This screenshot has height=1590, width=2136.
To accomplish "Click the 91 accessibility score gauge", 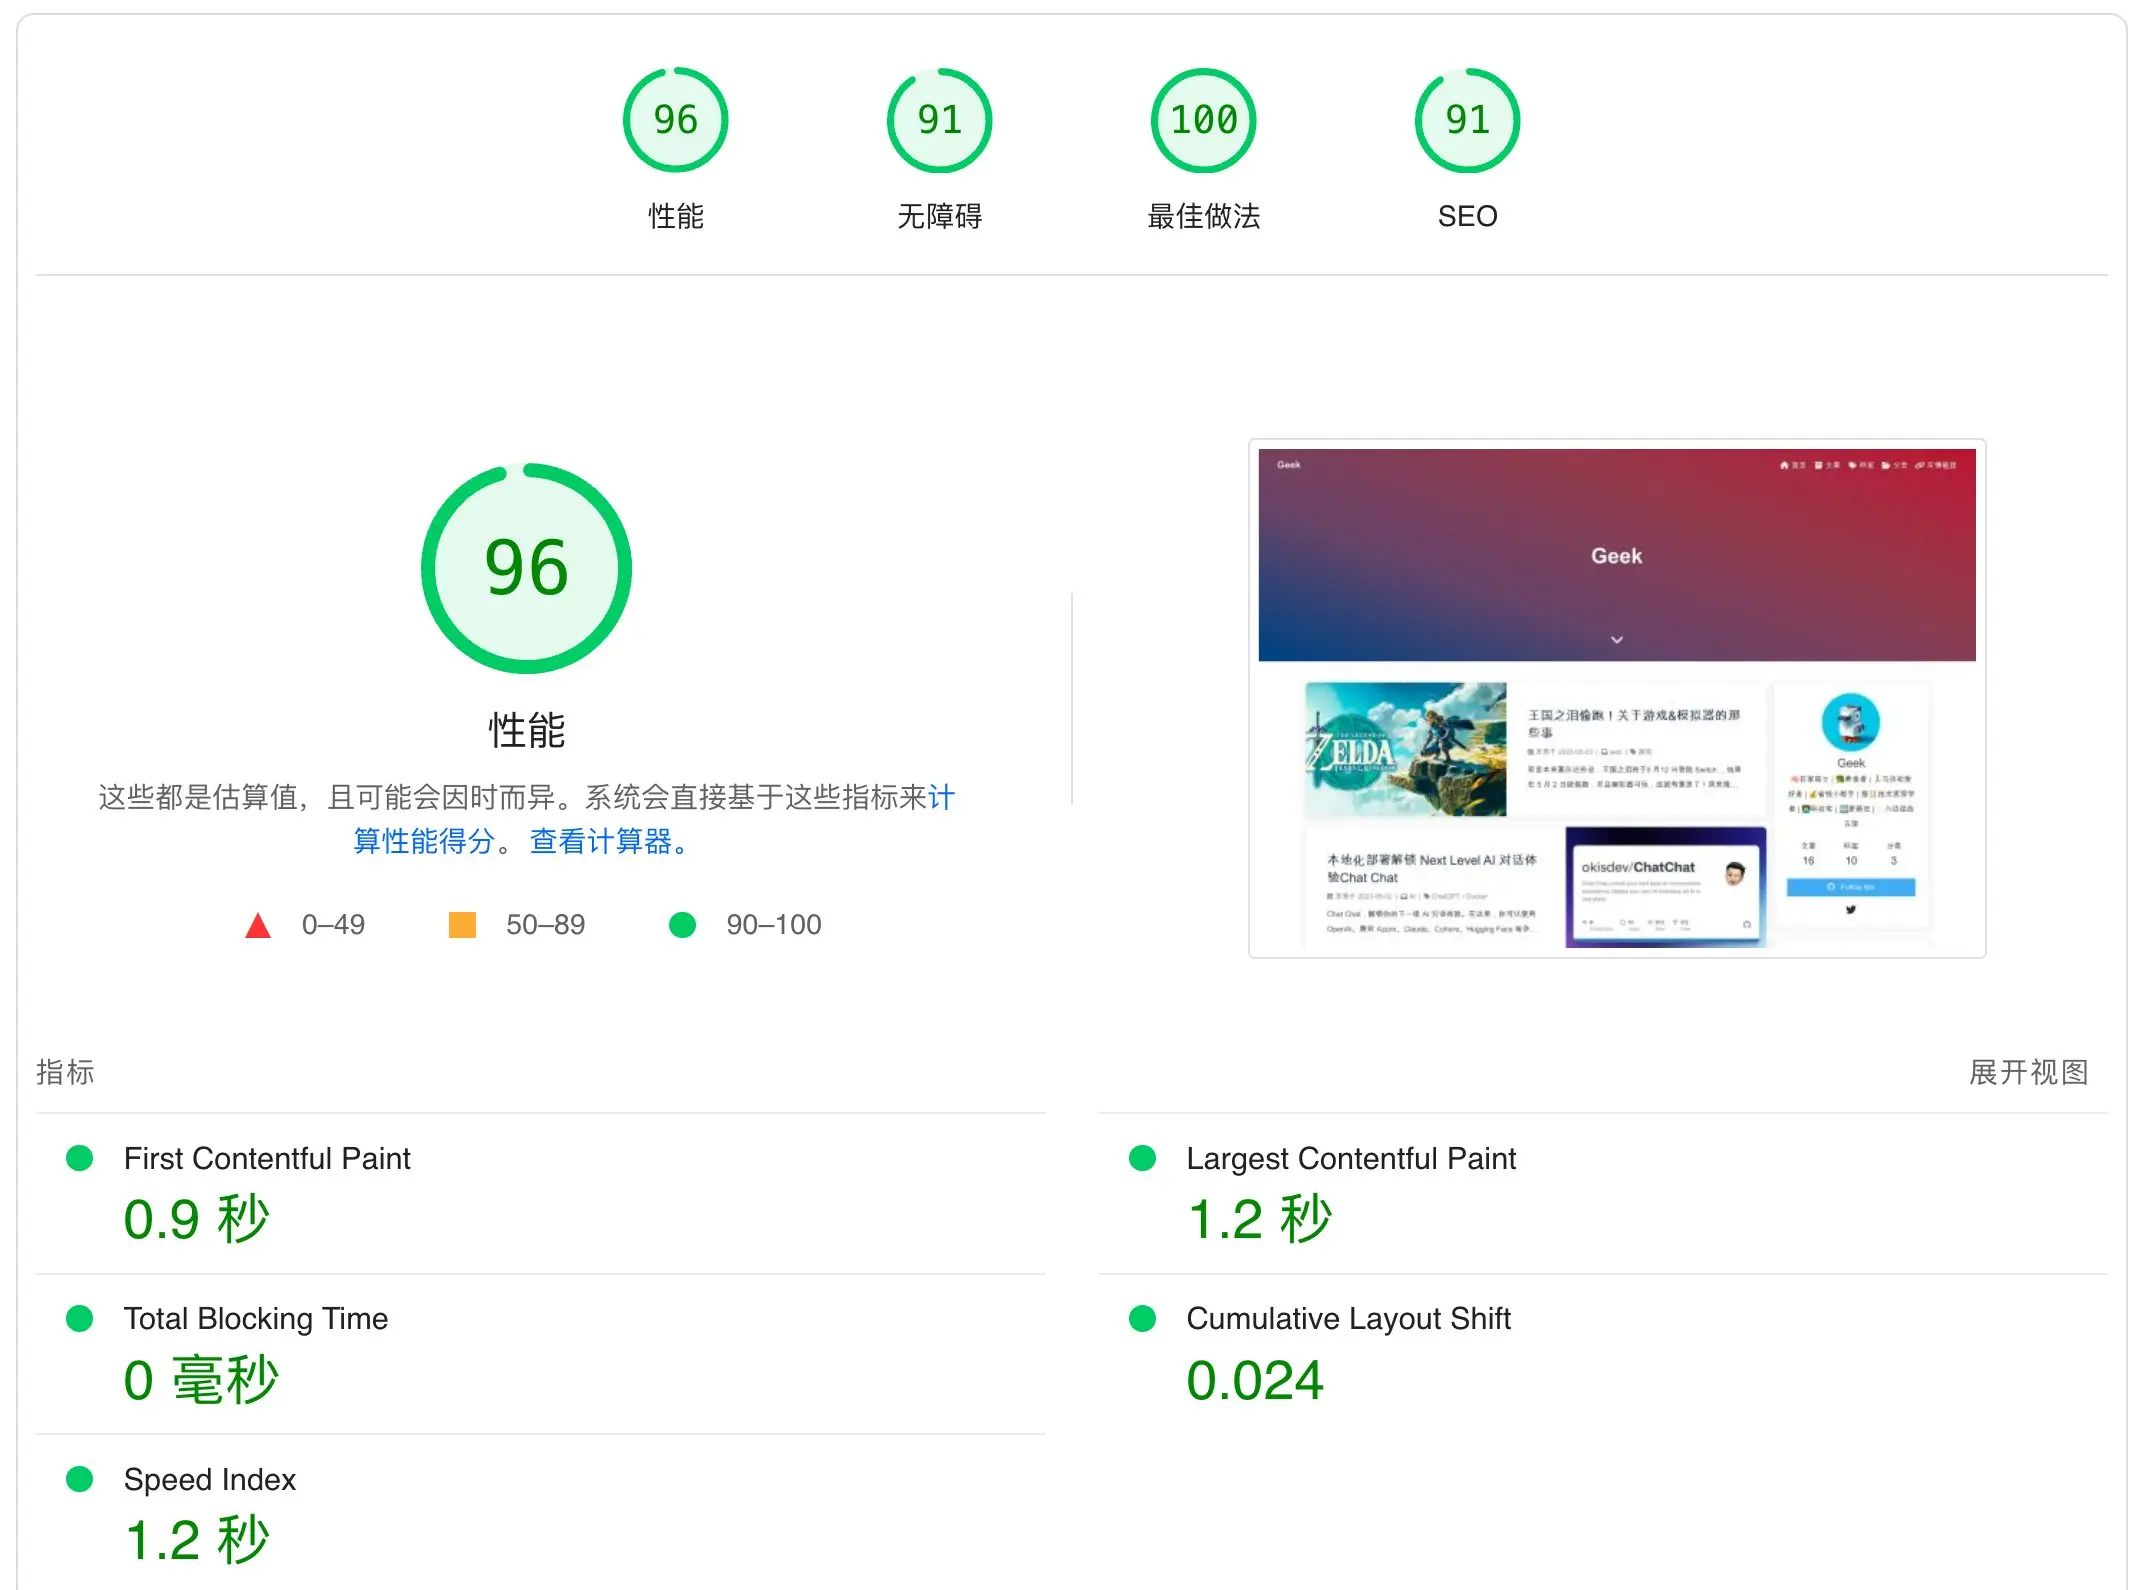I will point(938,120).
